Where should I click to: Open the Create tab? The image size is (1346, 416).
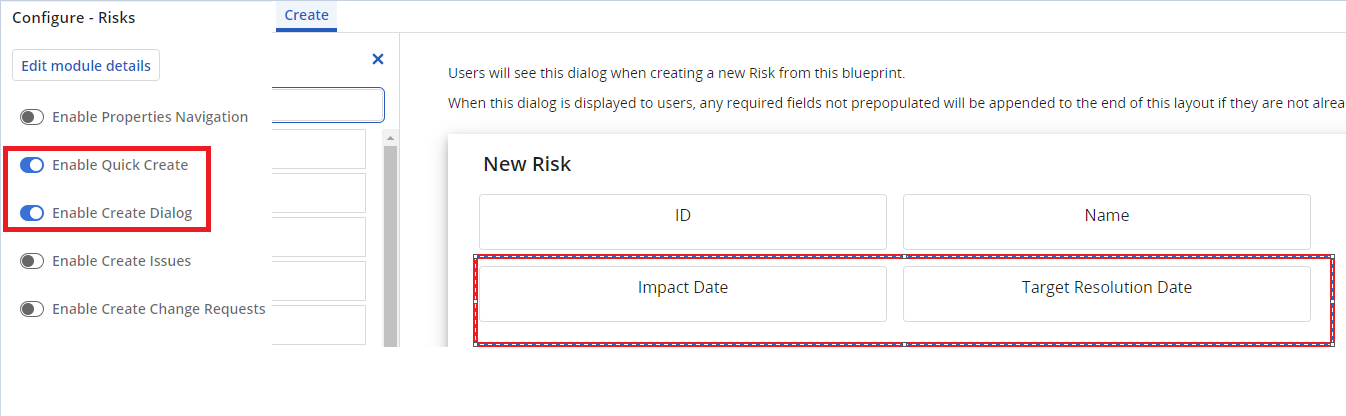point(306,15)
